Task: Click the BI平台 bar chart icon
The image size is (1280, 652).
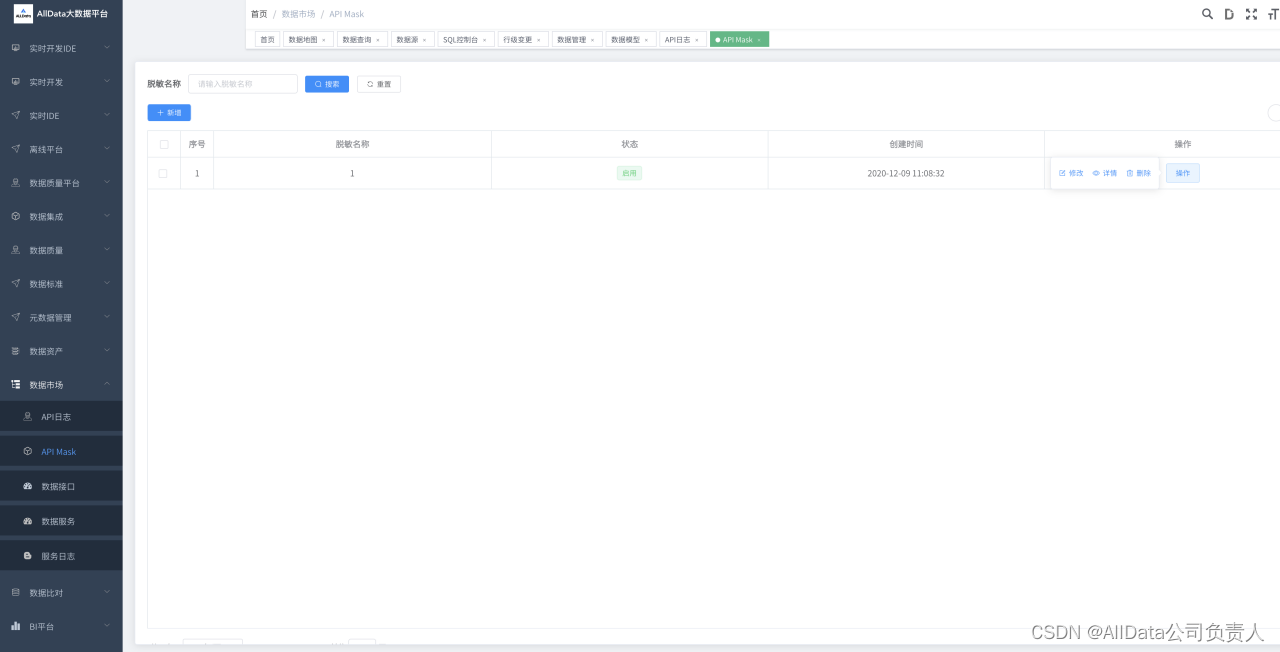Action: point(16,626)
